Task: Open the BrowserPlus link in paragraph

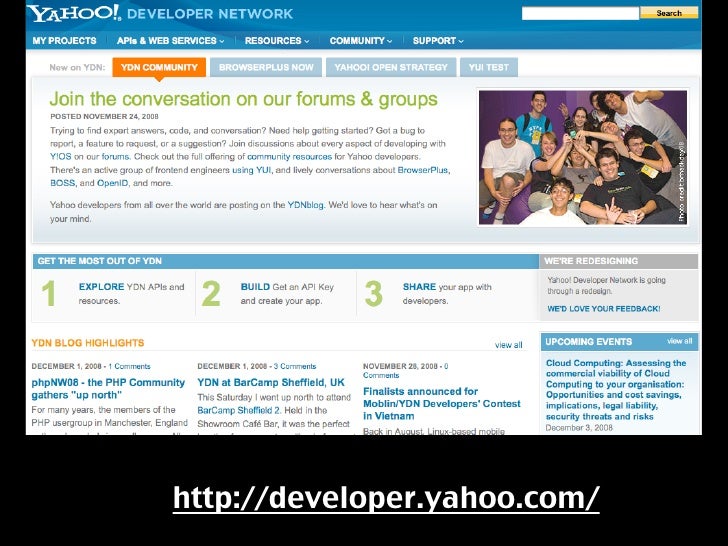Action: (x=422, y=170)
